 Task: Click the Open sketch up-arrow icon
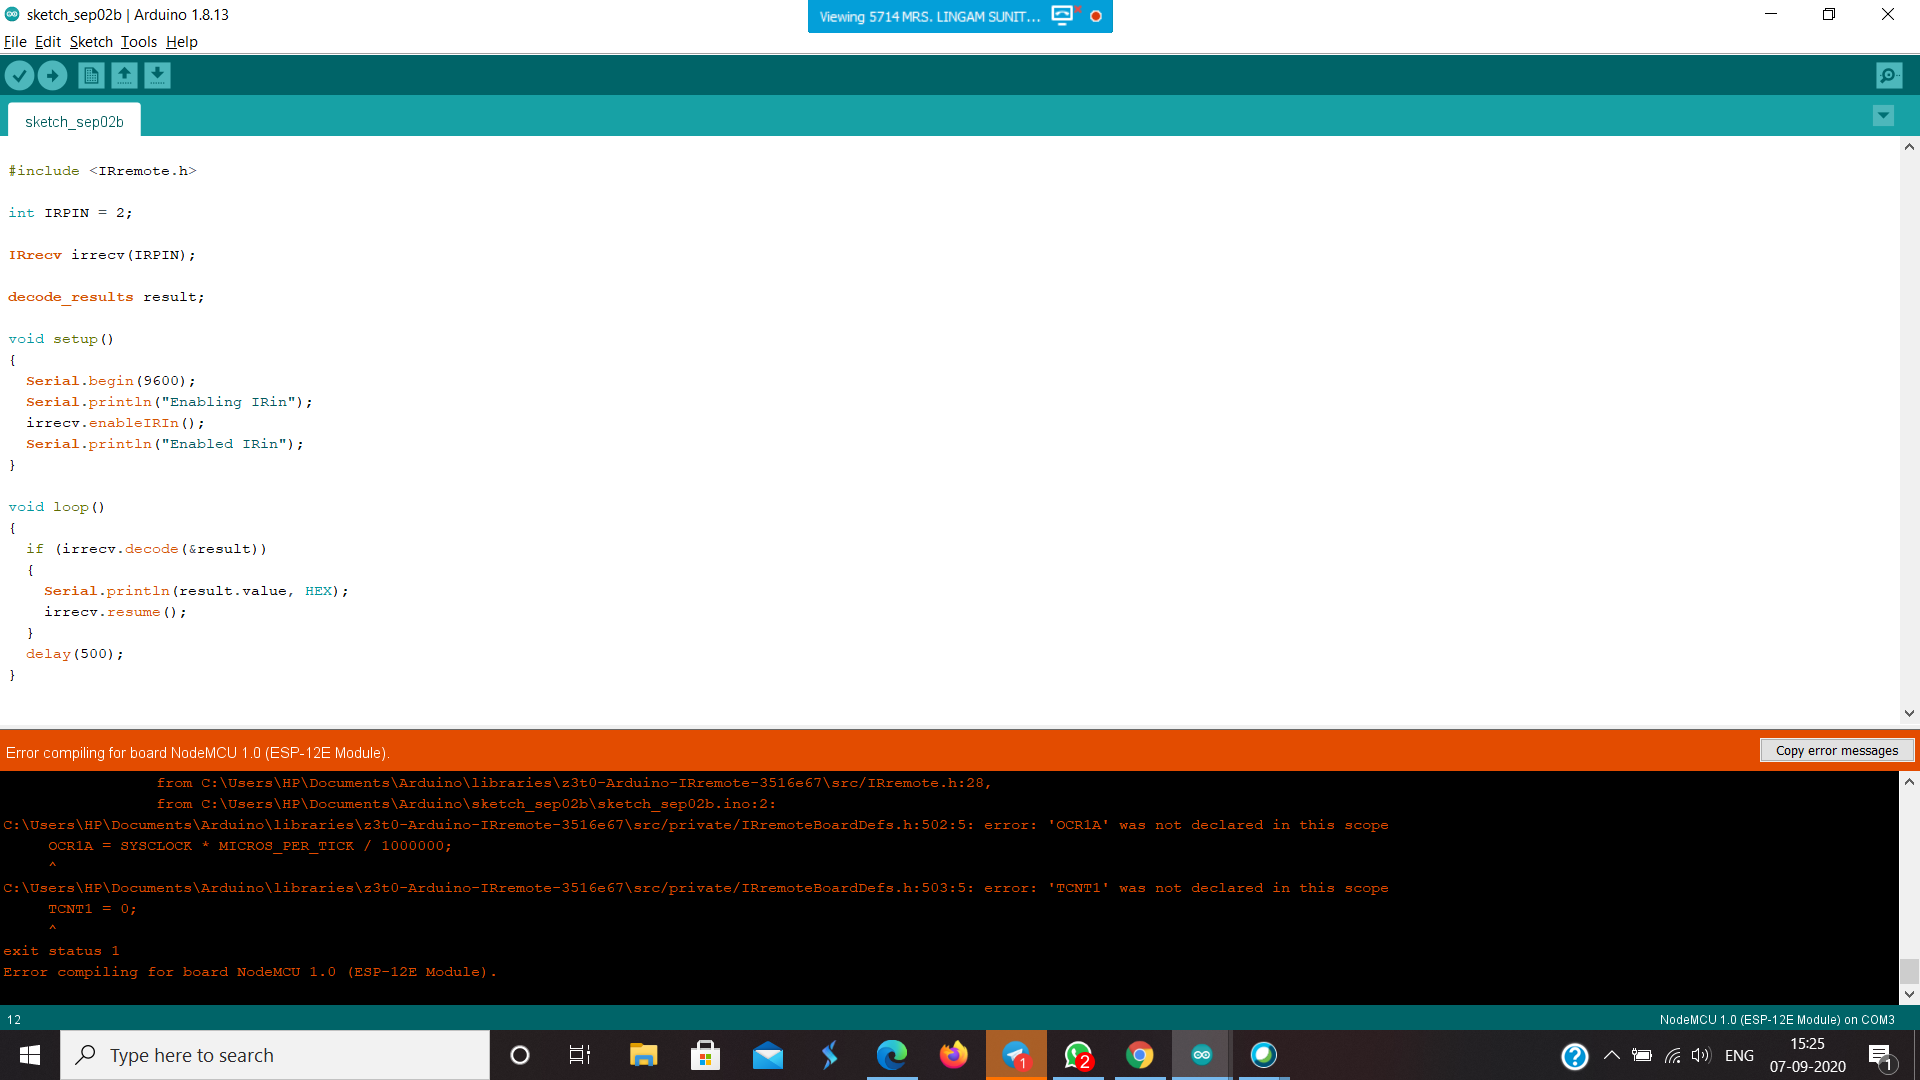tap(124, 75)
